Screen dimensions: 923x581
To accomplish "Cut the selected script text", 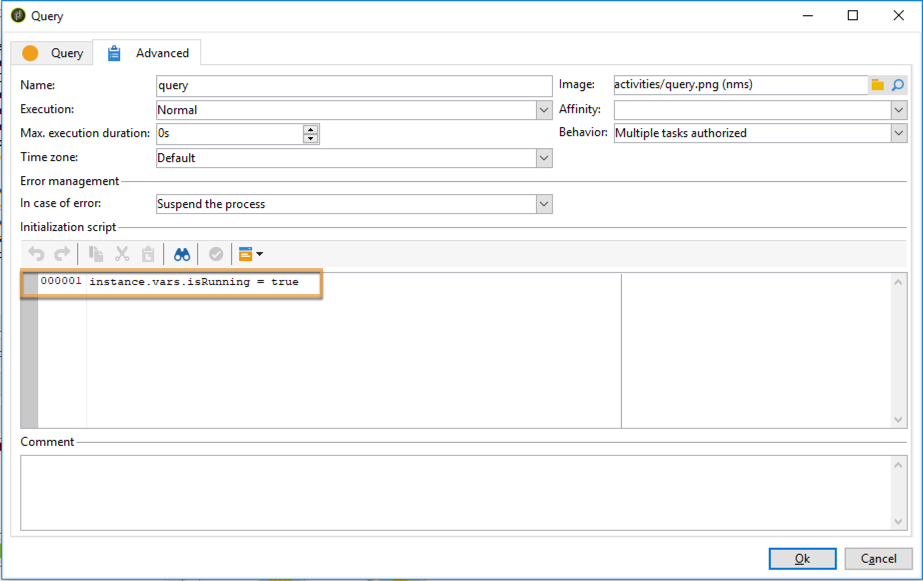I will [x=122, y=254].
